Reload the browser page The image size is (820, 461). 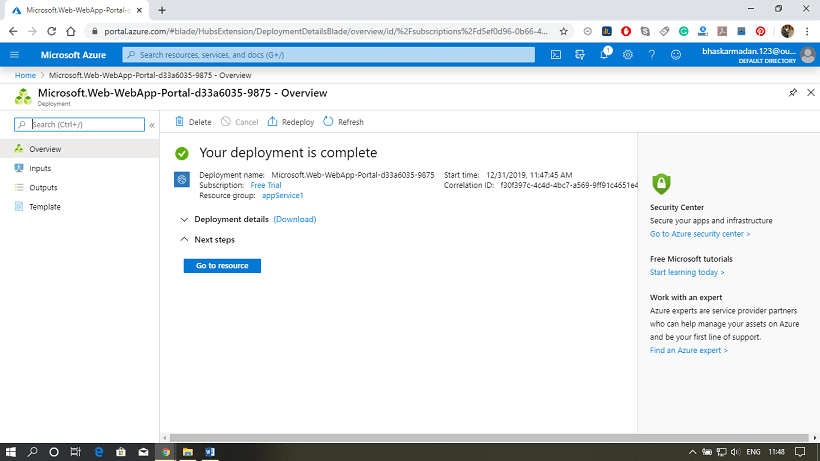coord(51,31)
